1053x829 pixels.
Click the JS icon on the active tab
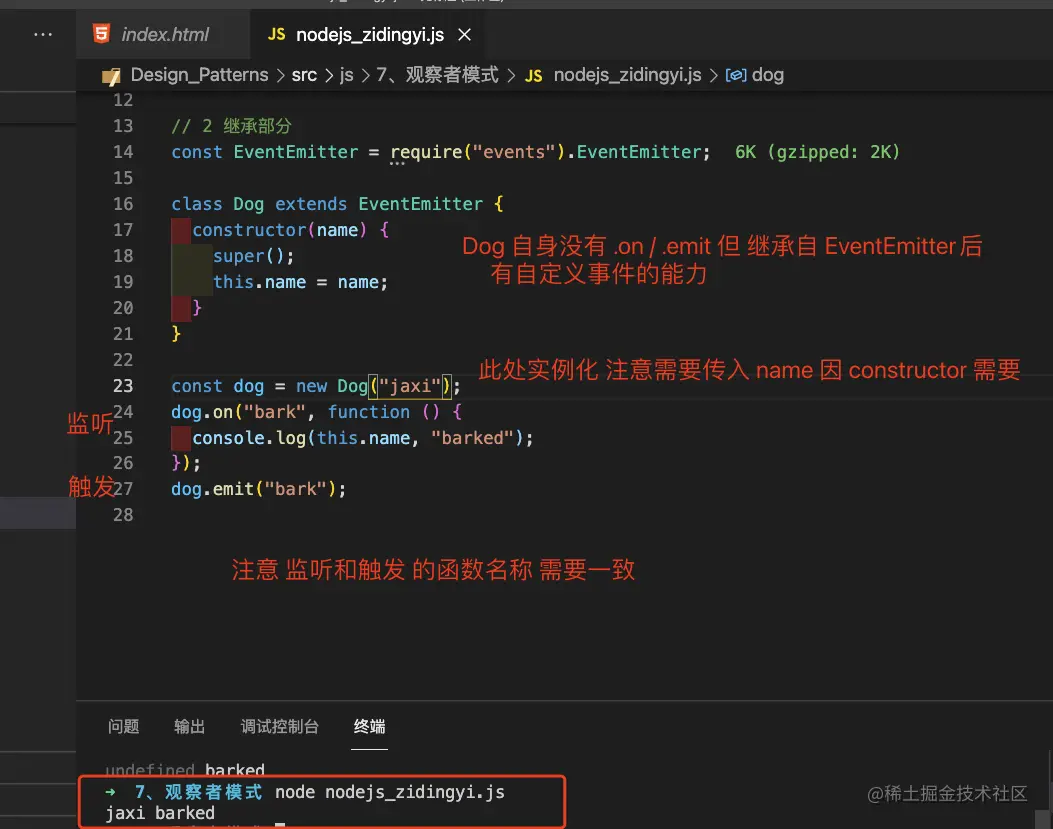tap(276, 34)
